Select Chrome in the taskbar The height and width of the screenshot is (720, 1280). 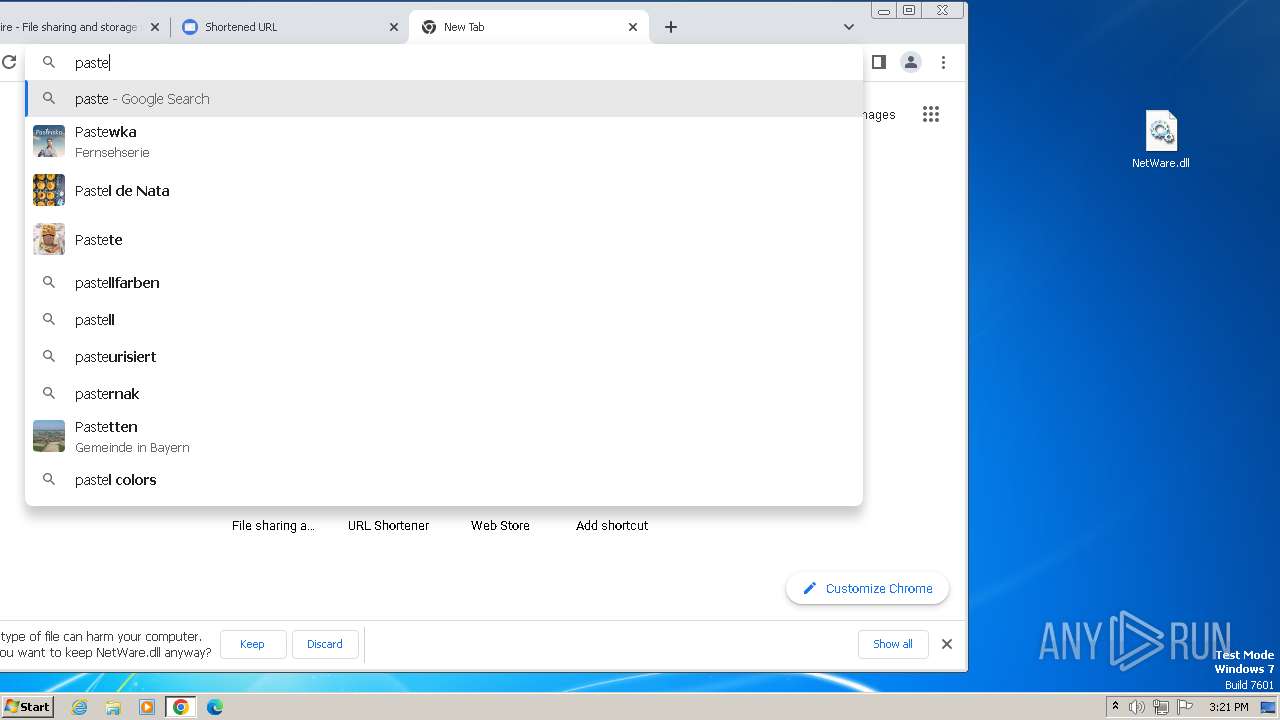tap(181, 707)
